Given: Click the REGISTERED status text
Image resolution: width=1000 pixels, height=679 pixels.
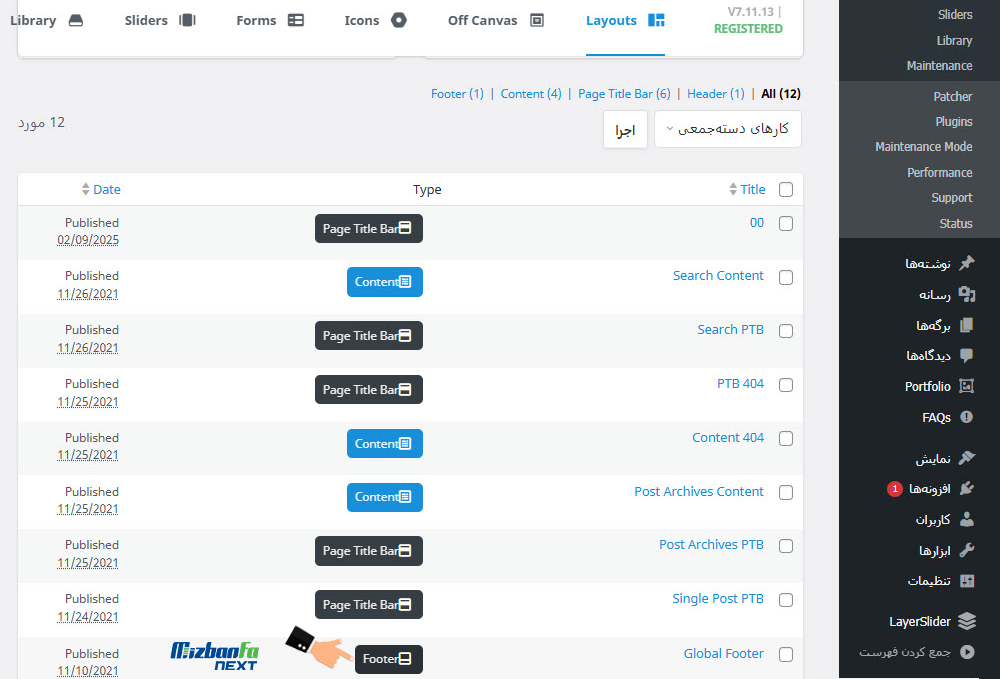Looking at the screenshot, I should click(748, 29).
